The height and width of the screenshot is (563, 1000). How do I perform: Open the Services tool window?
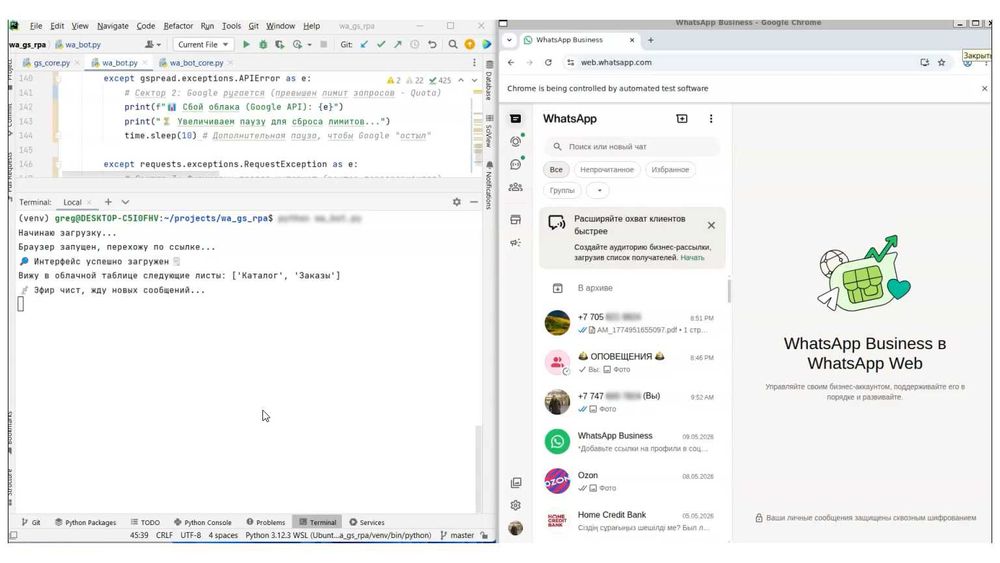[x=367, y=522]
